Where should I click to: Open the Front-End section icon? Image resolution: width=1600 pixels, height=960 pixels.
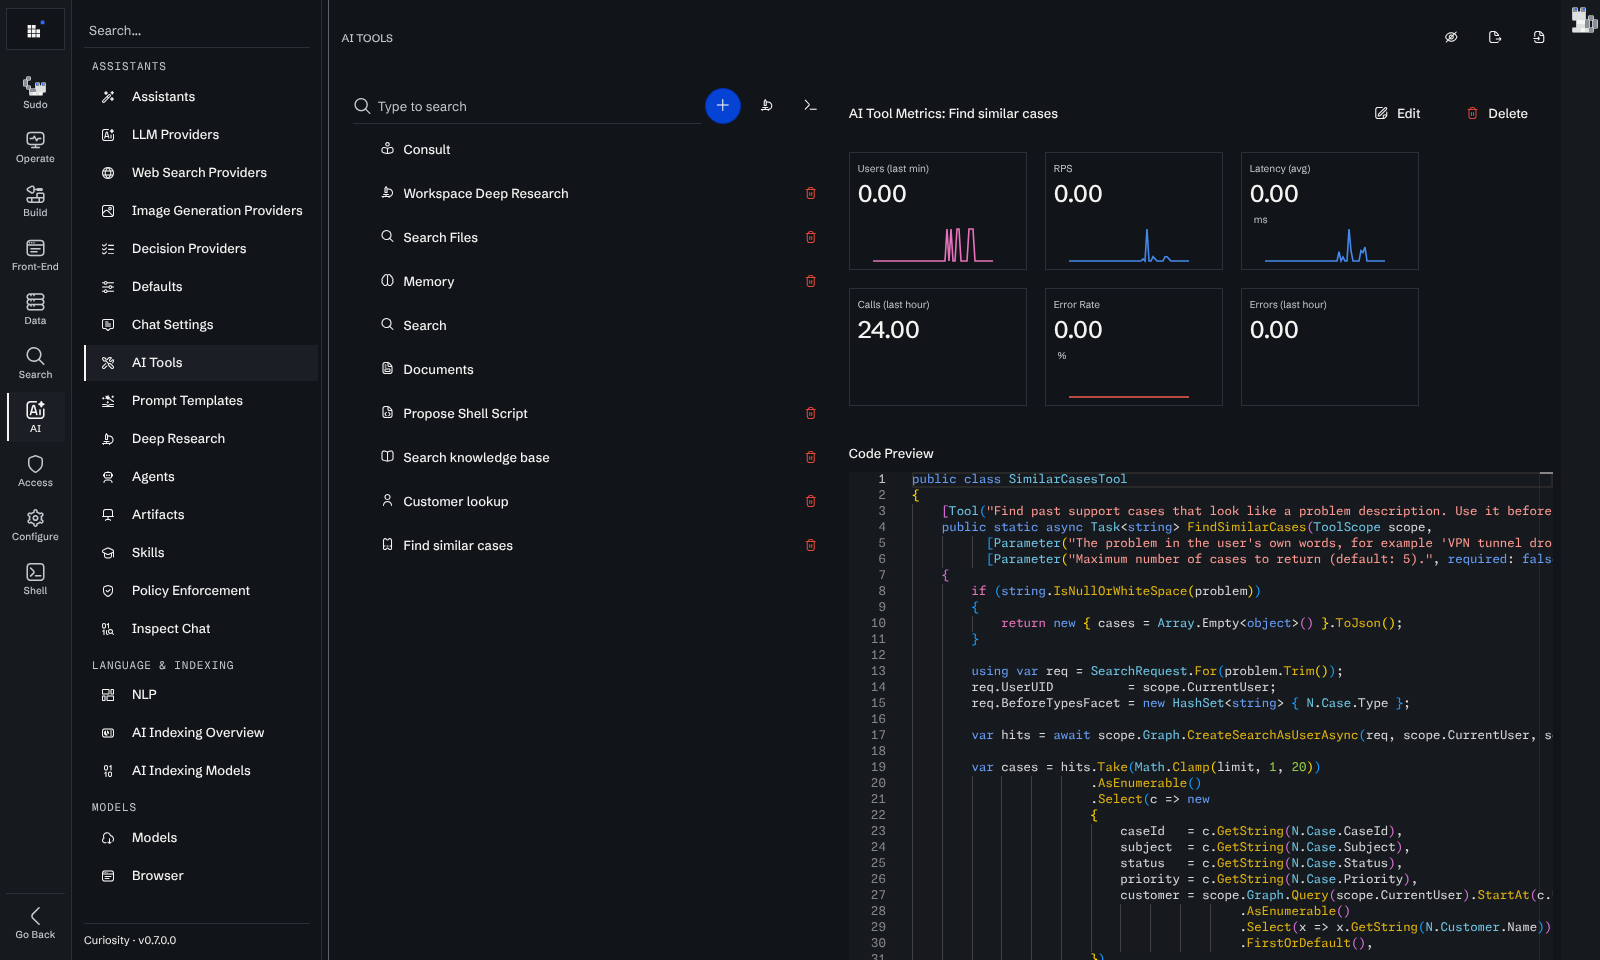point(35,255)
